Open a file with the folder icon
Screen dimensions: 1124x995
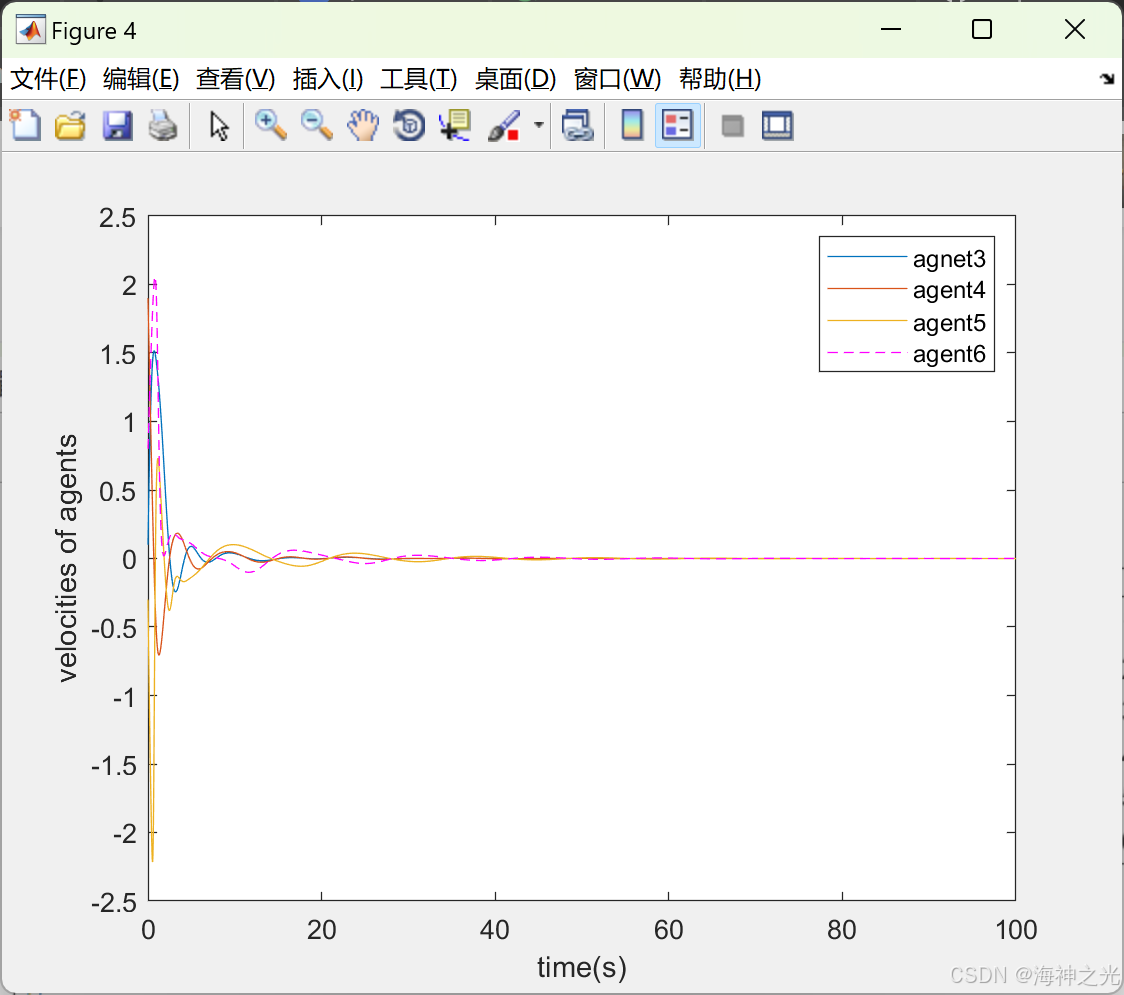click(70, 125)
